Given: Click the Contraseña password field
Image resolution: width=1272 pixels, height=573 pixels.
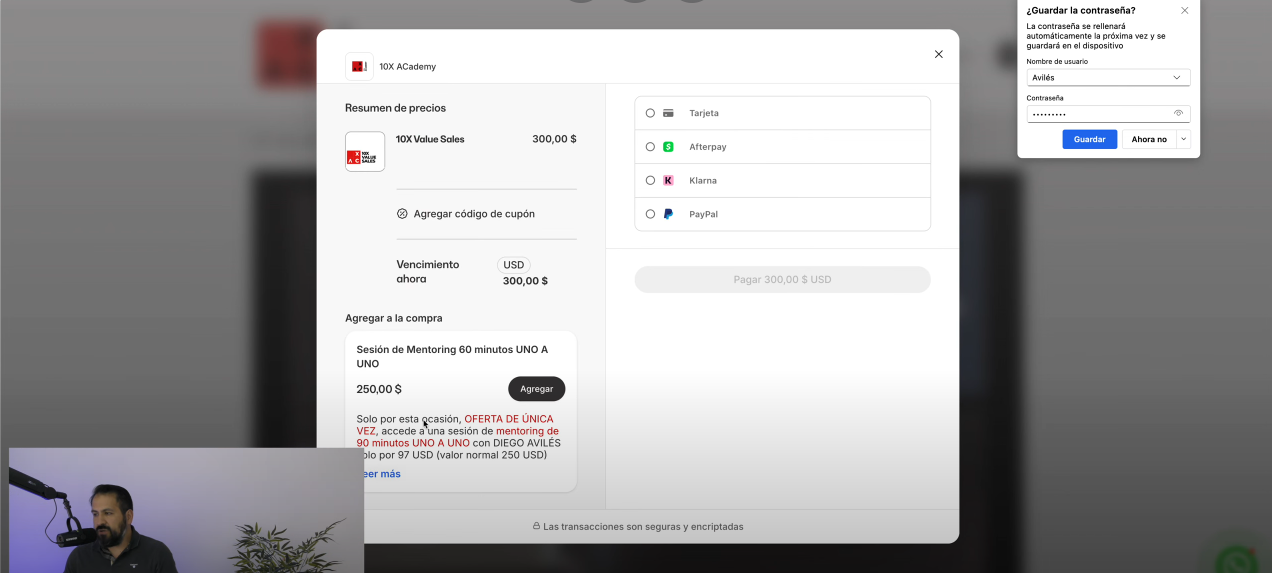Looking at the screenshot, I should pos(1108,114).
